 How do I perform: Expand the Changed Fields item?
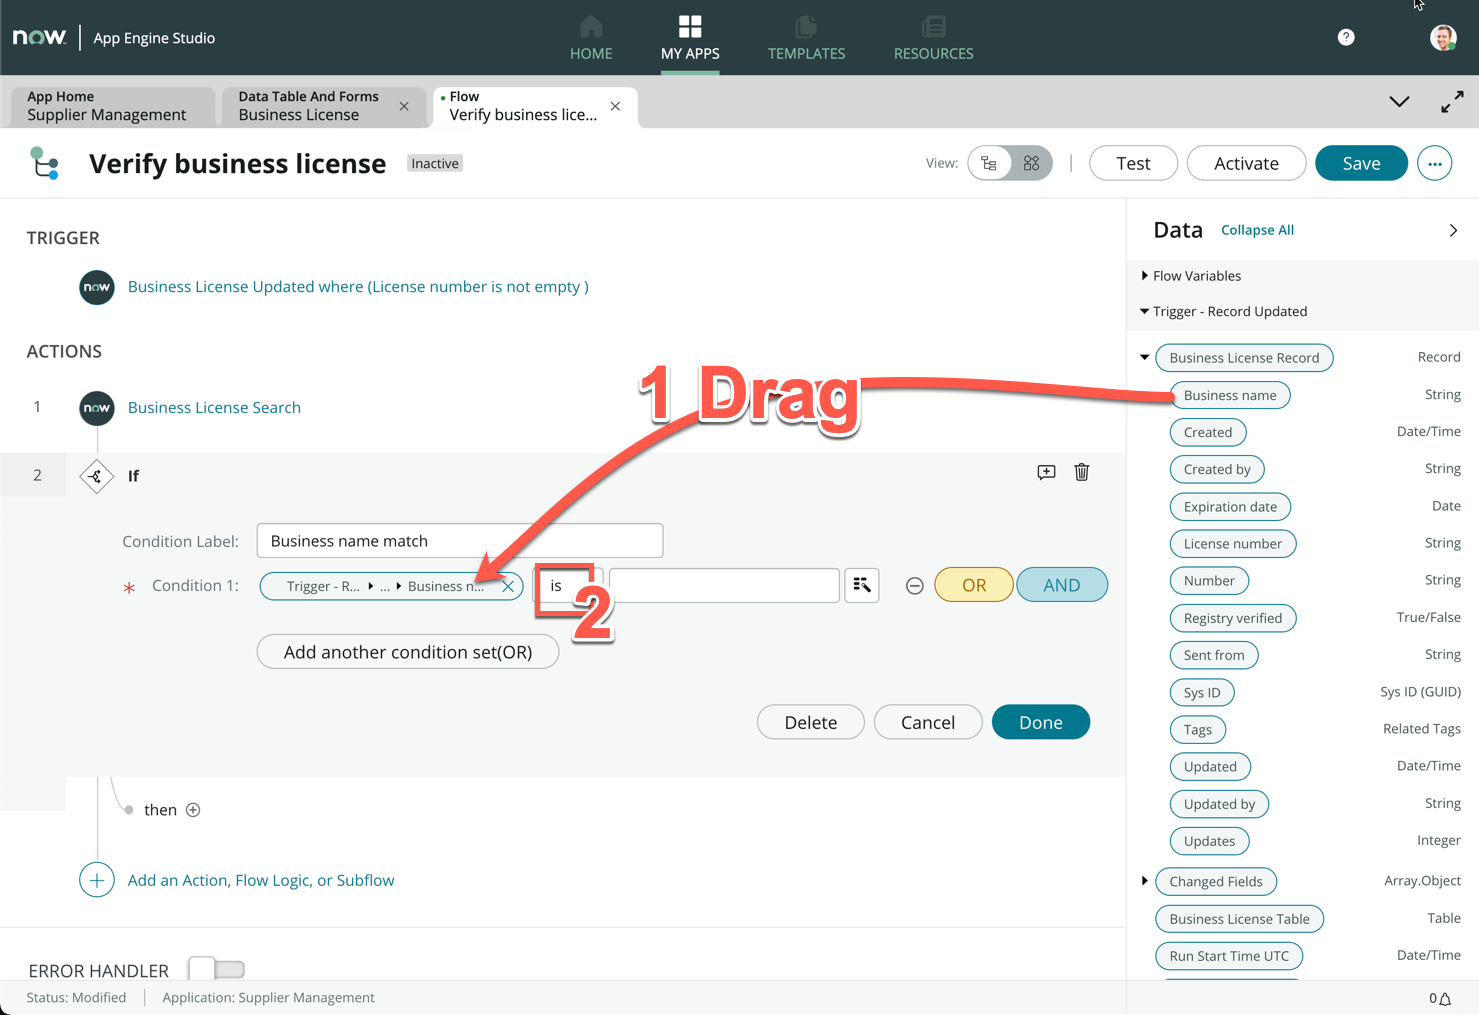(x=1145, y=881)
